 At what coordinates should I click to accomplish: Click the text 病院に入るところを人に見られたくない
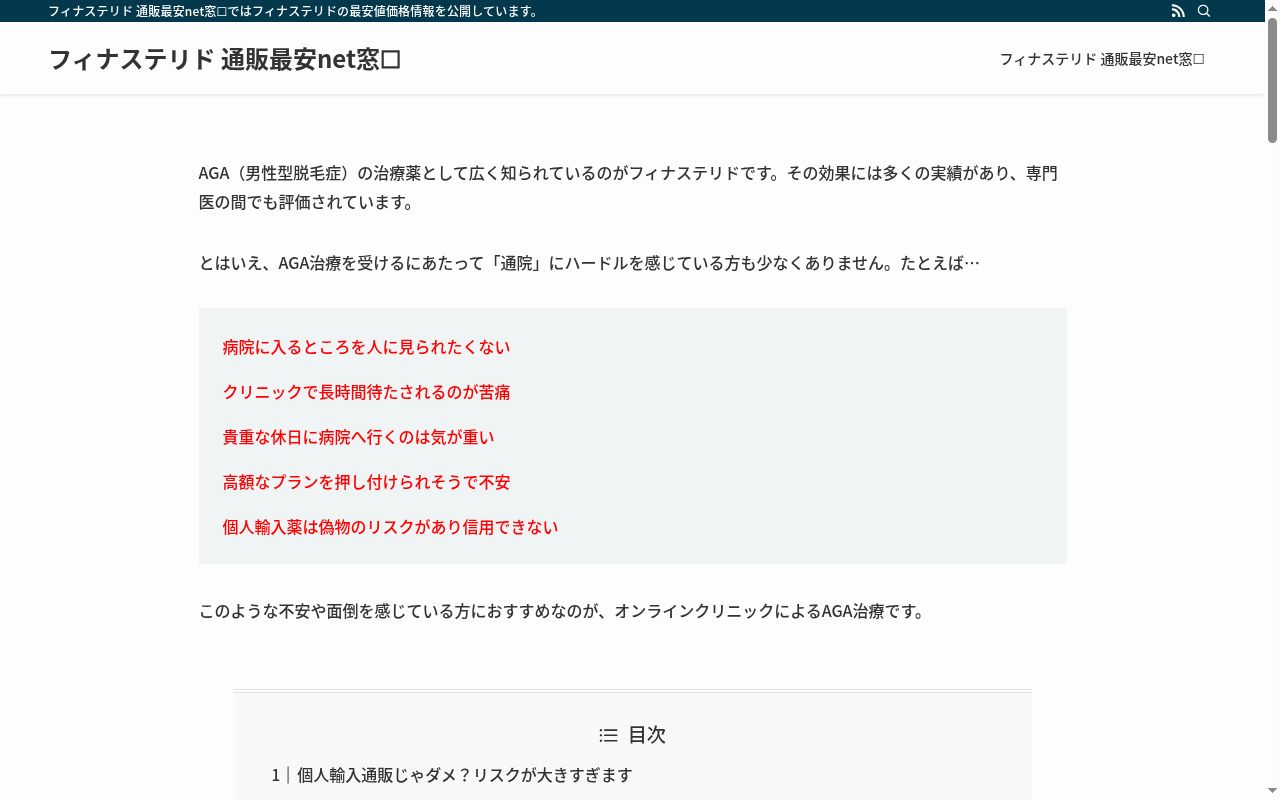pos(366,347)
